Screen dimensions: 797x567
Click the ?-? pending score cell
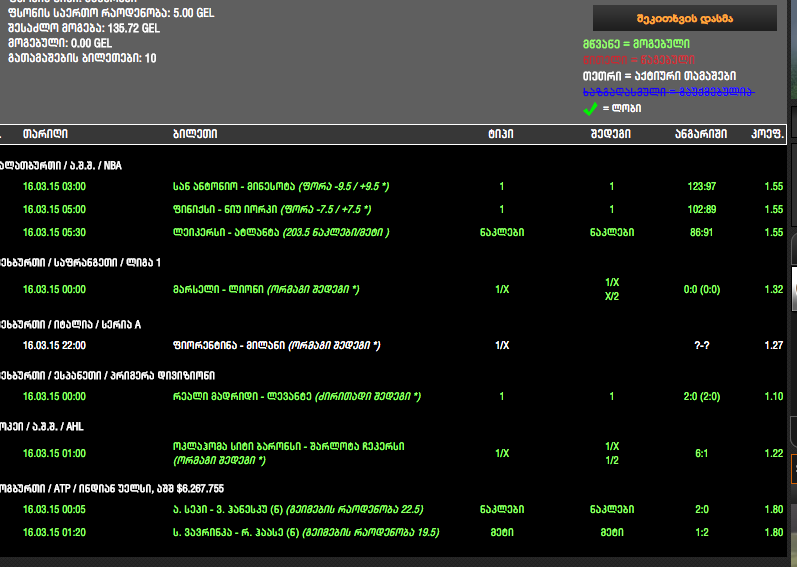(701, 345)
